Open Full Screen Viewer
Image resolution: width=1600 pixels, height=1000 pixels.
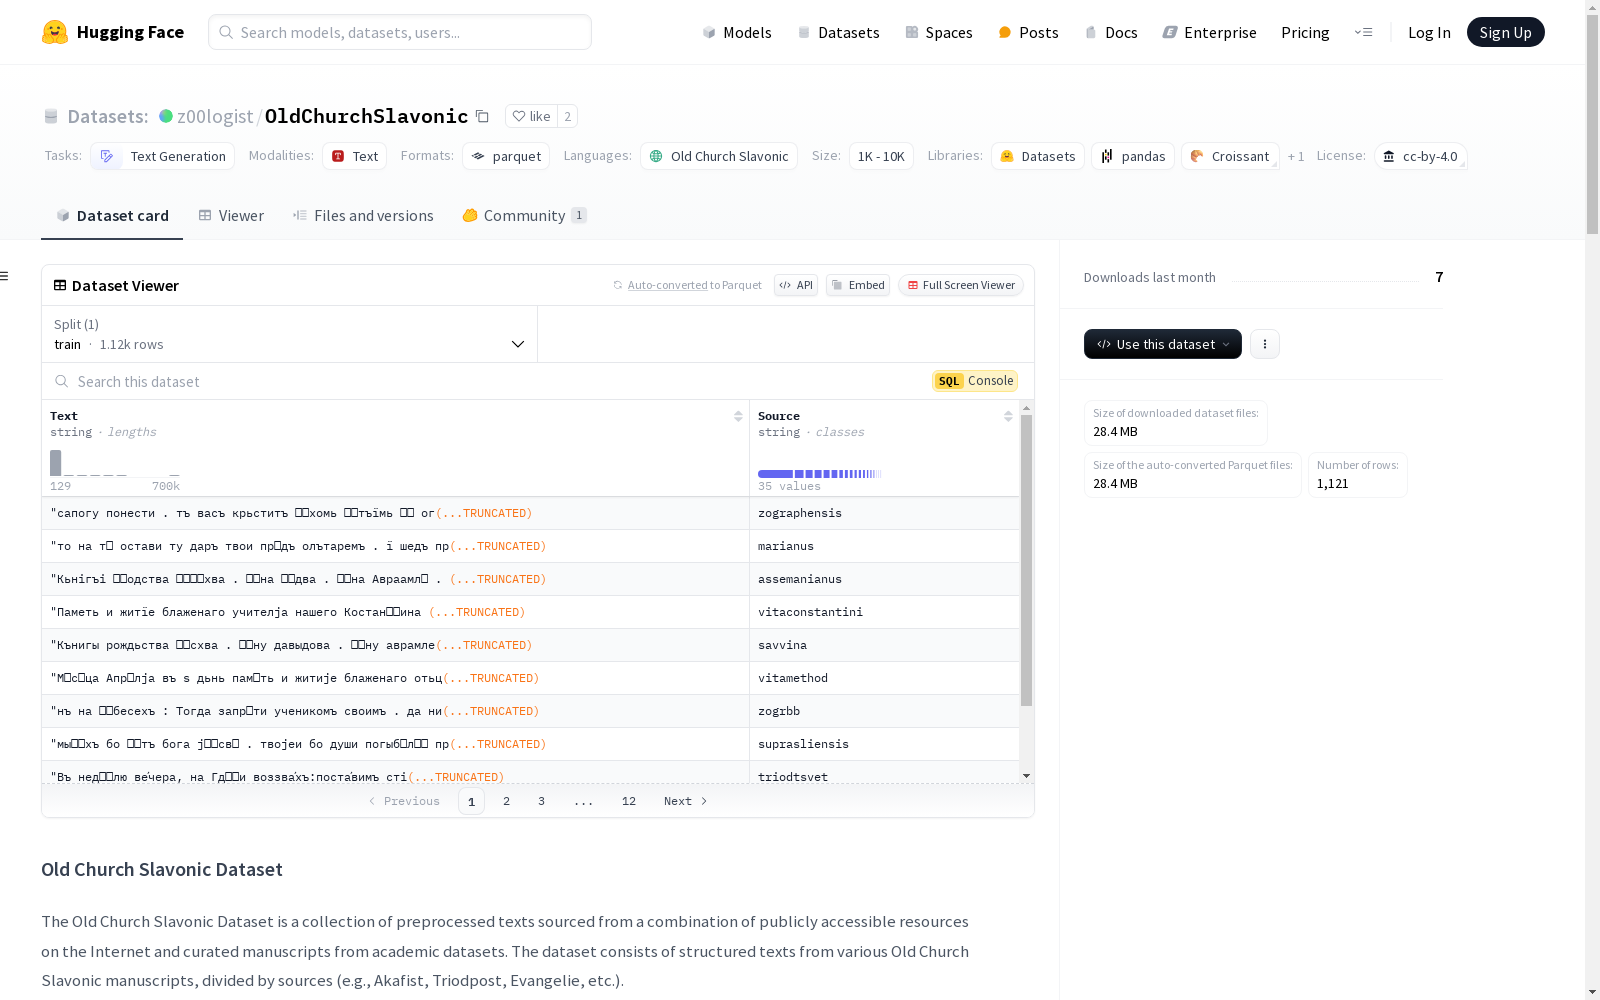961,285
